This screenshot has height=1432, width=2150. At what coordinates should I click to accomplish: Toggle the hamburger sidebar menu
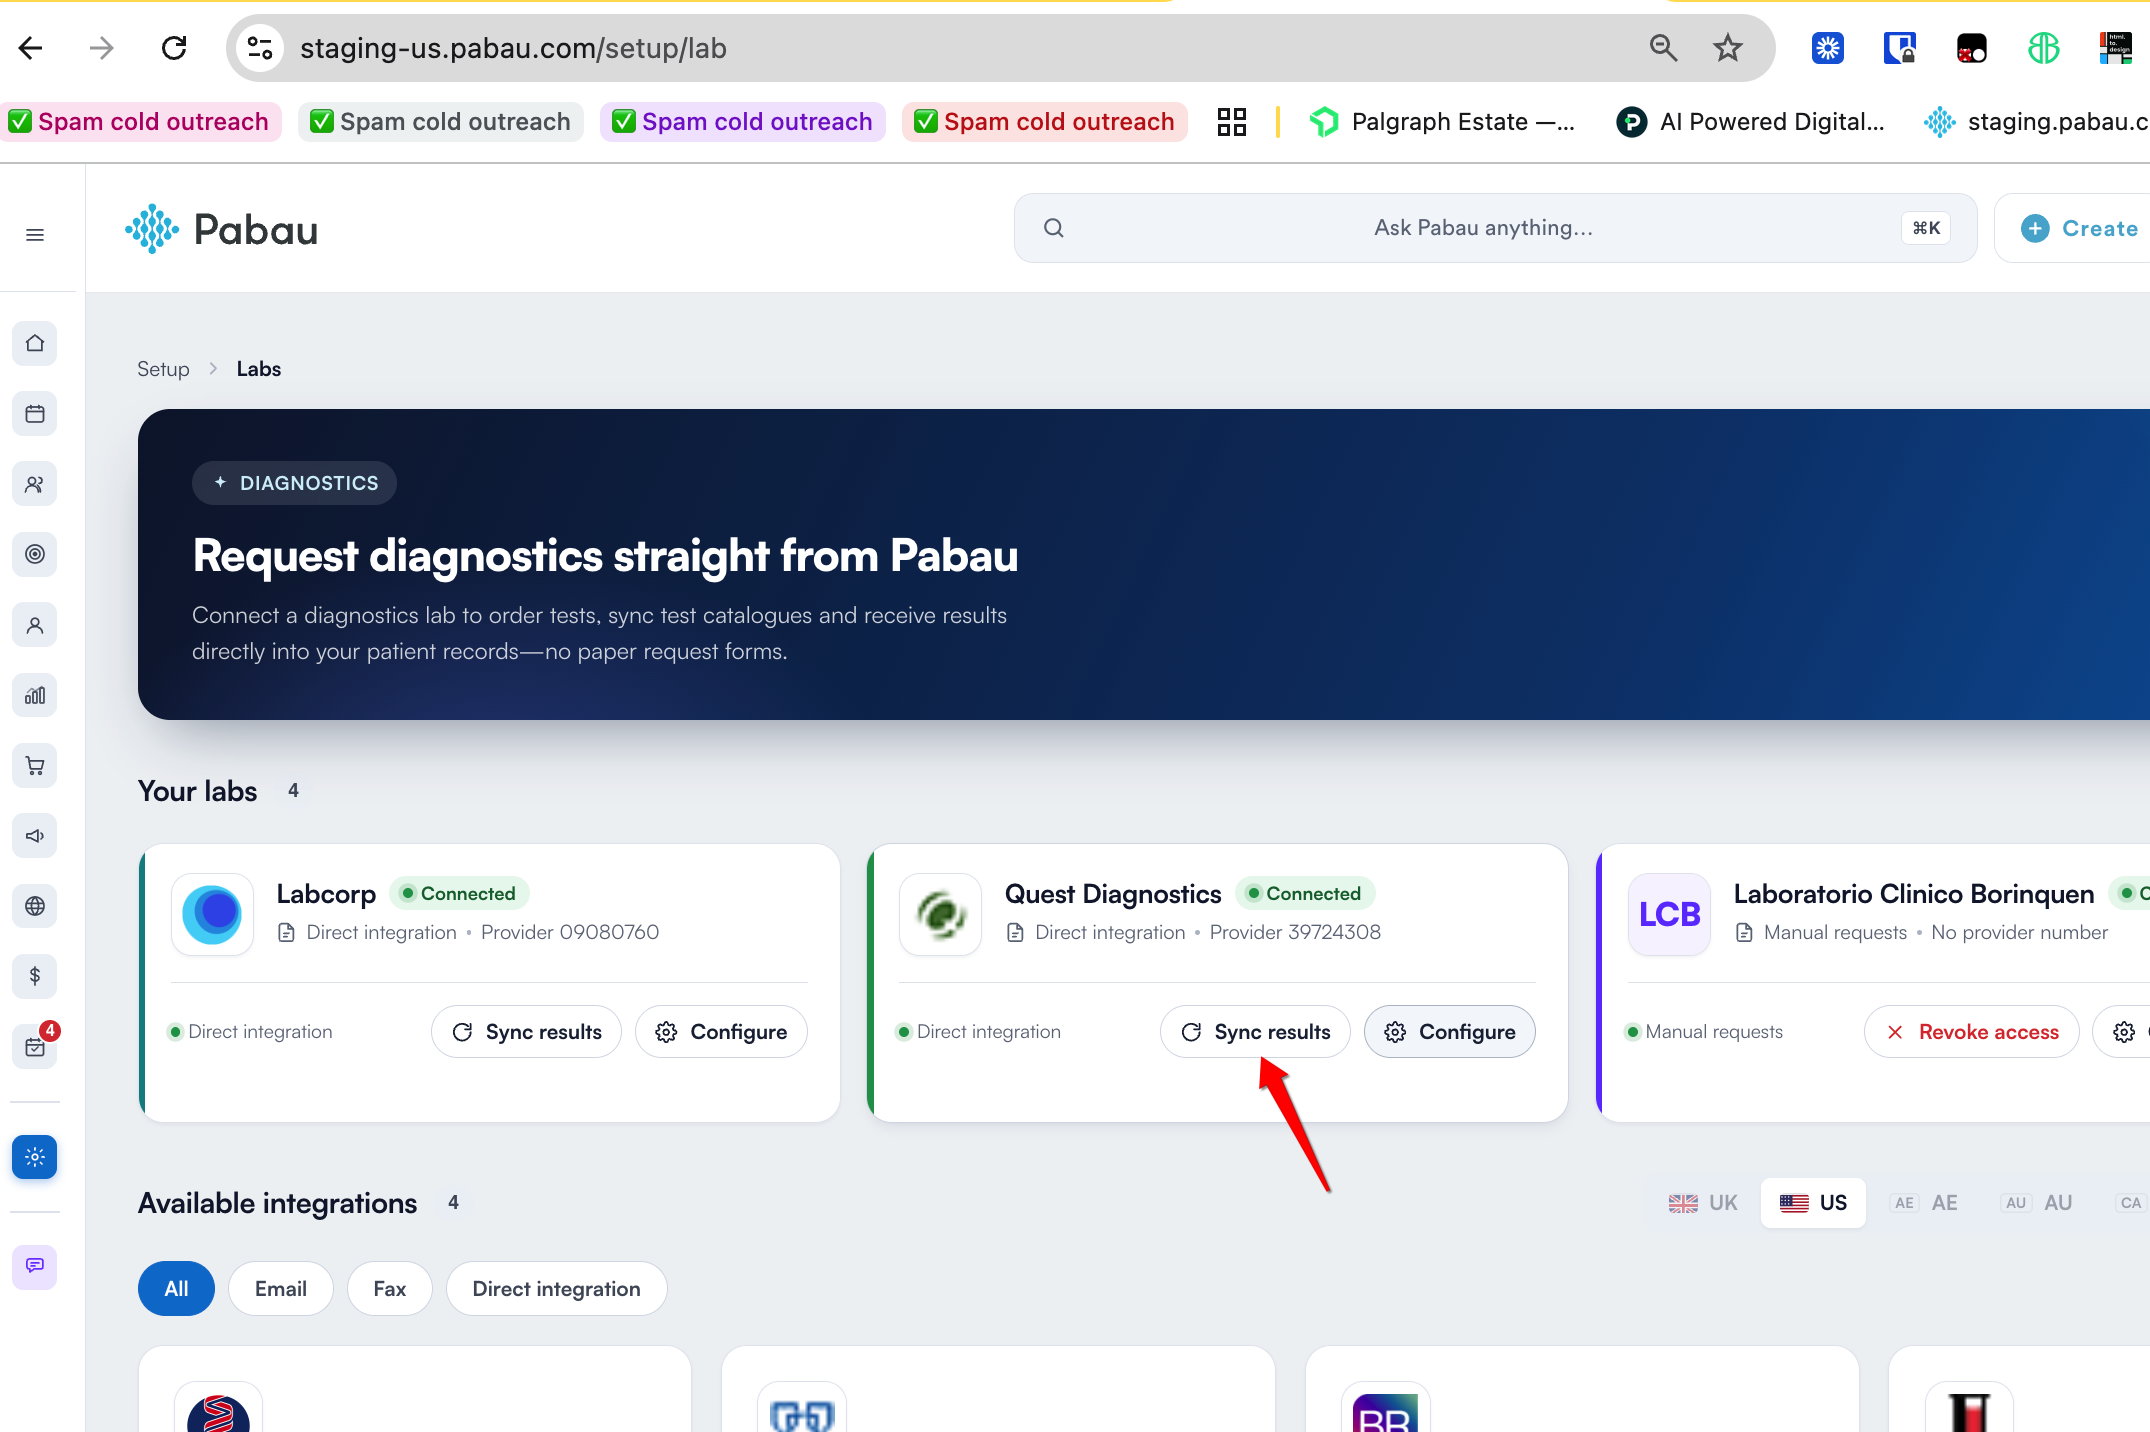tap(35, 235)
